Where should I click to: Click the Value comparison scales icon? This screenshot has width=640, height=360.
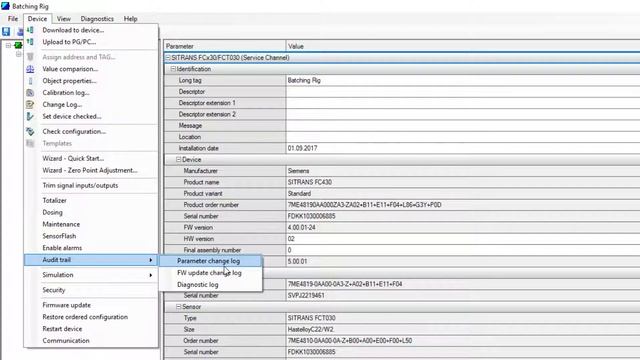[x=30, y=69]
